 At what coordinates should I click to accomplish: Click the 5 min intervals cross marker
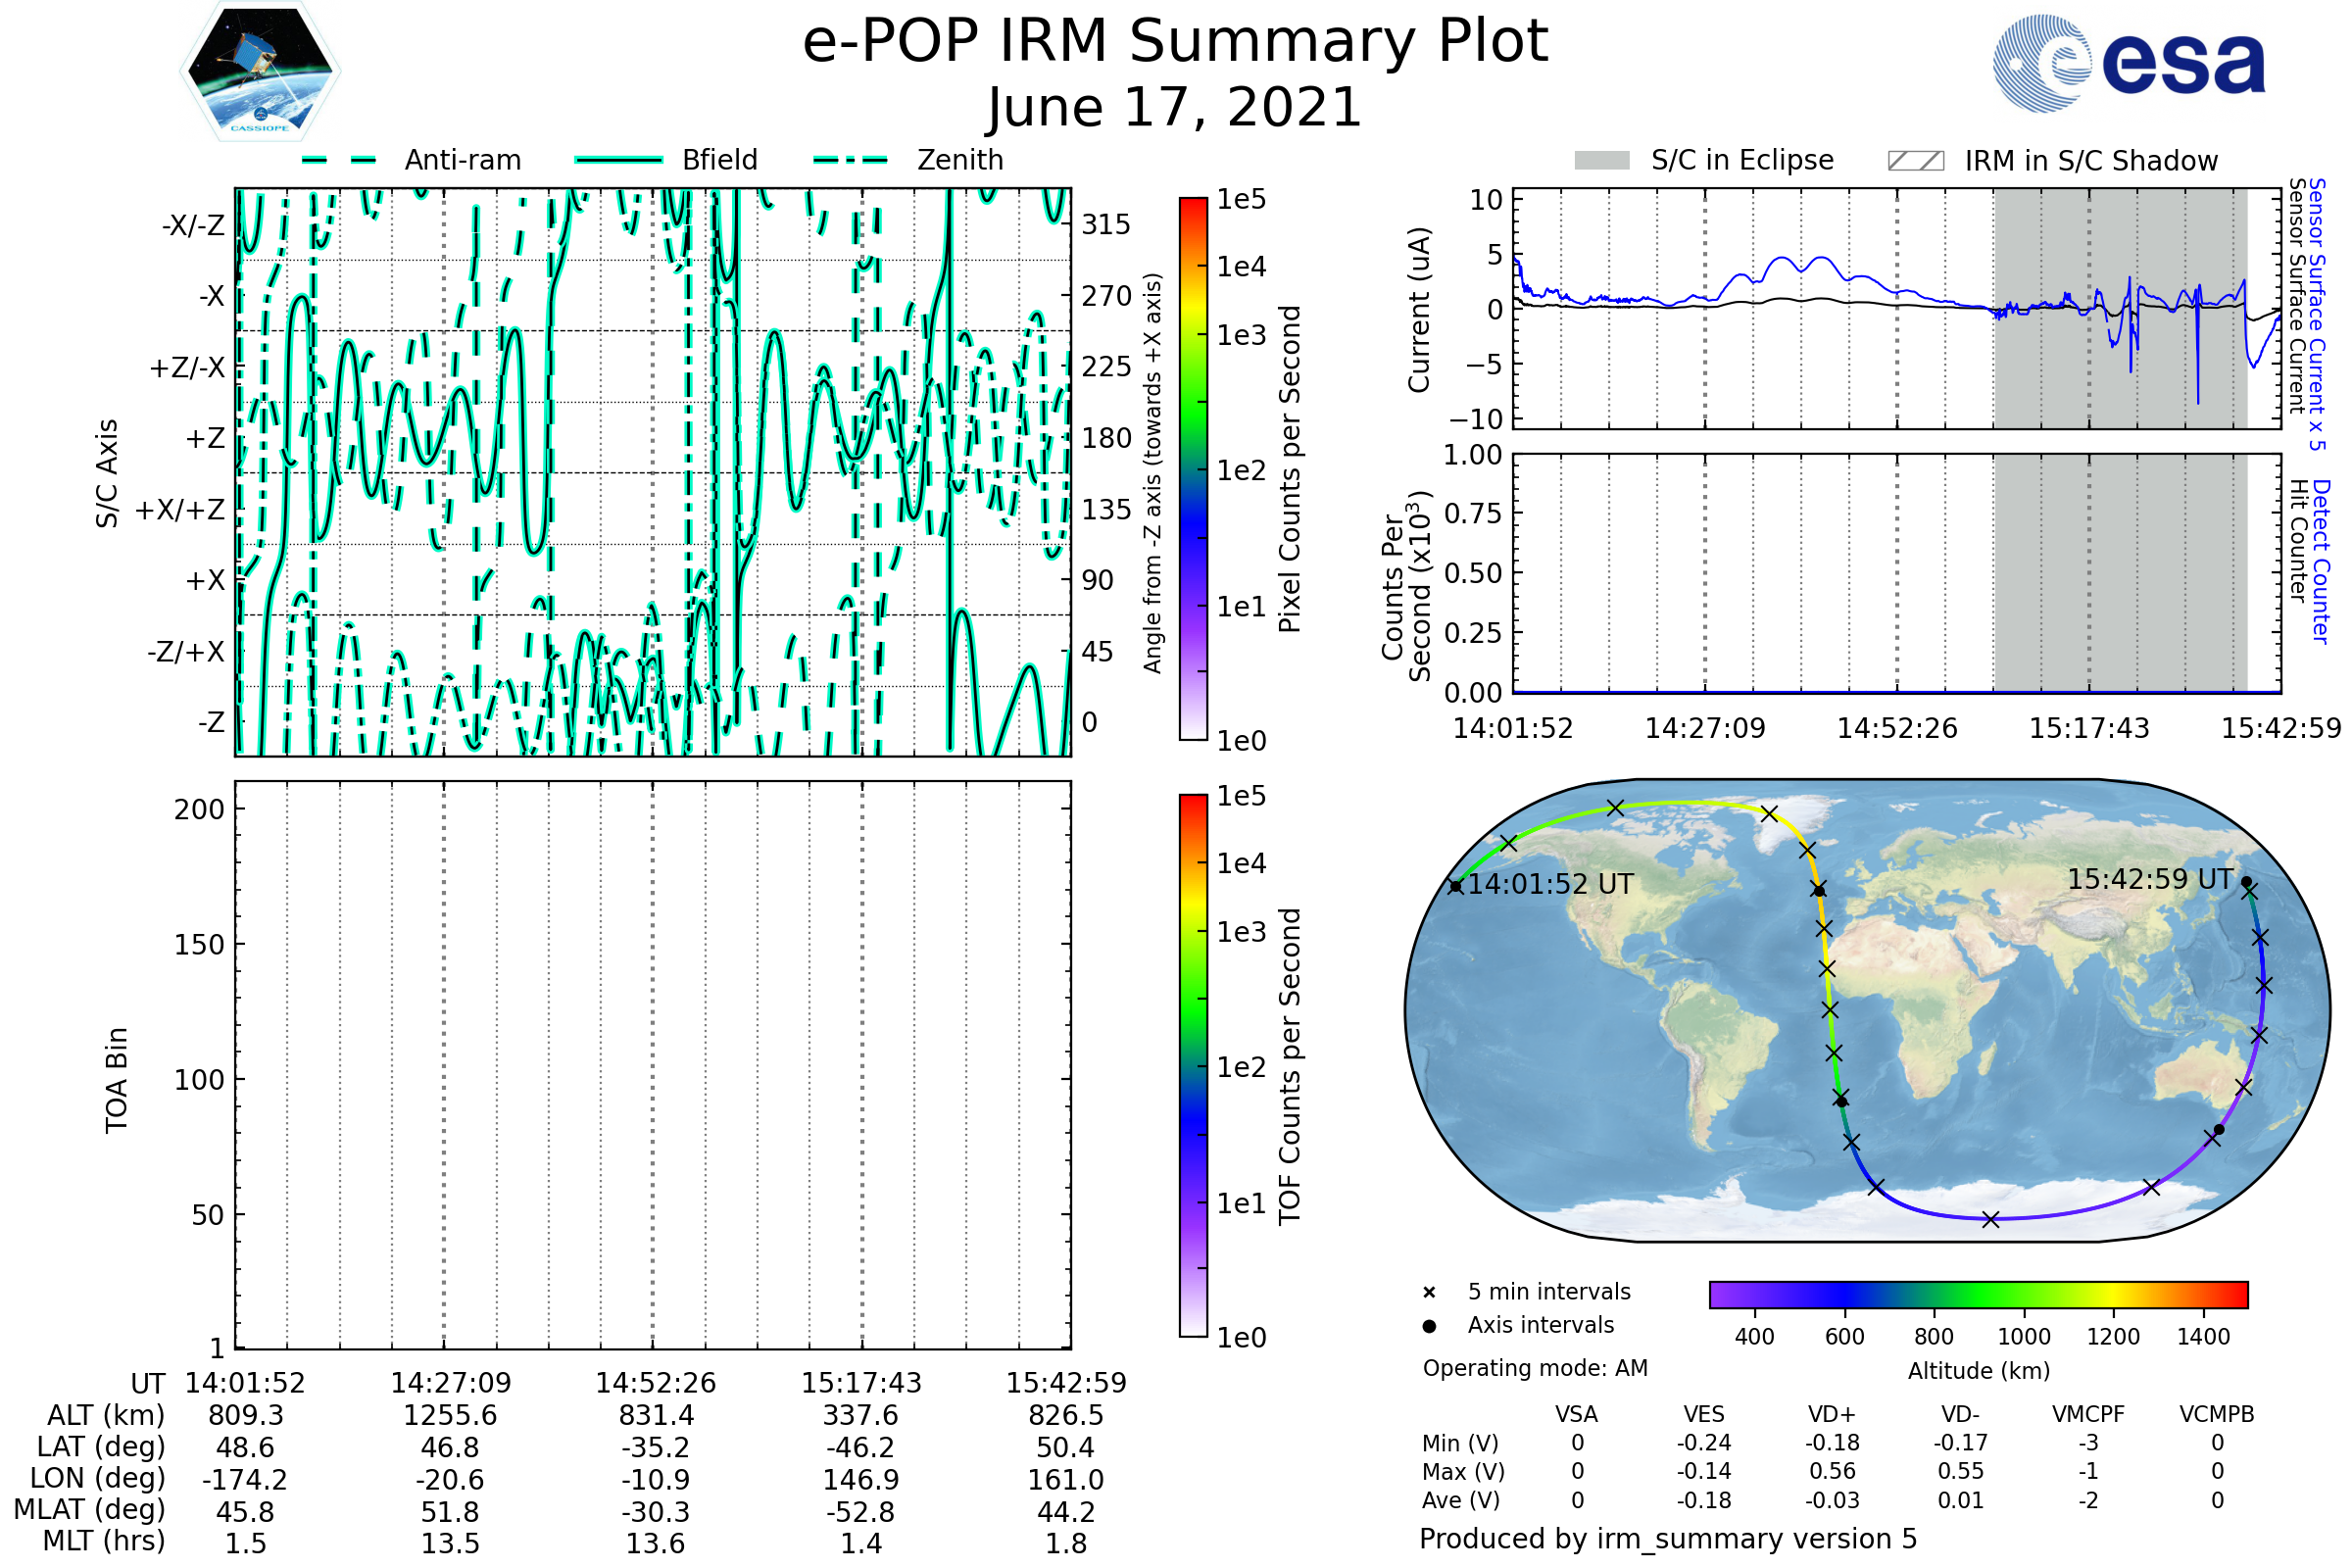tap(1429, 1293)
